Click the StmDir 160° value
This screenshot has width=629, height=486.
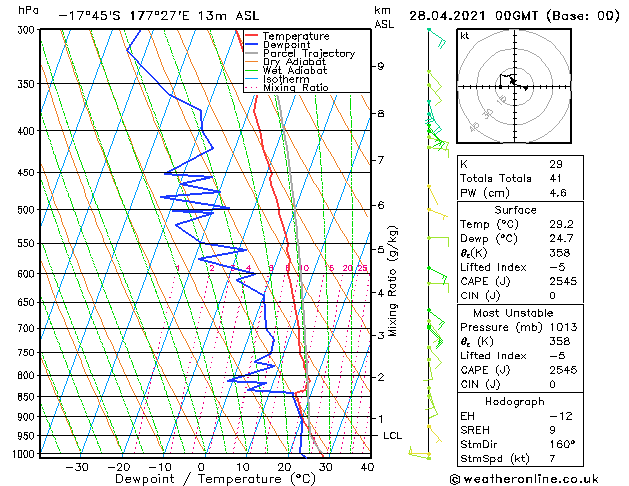pyautogui.click(x=562, y=444)
